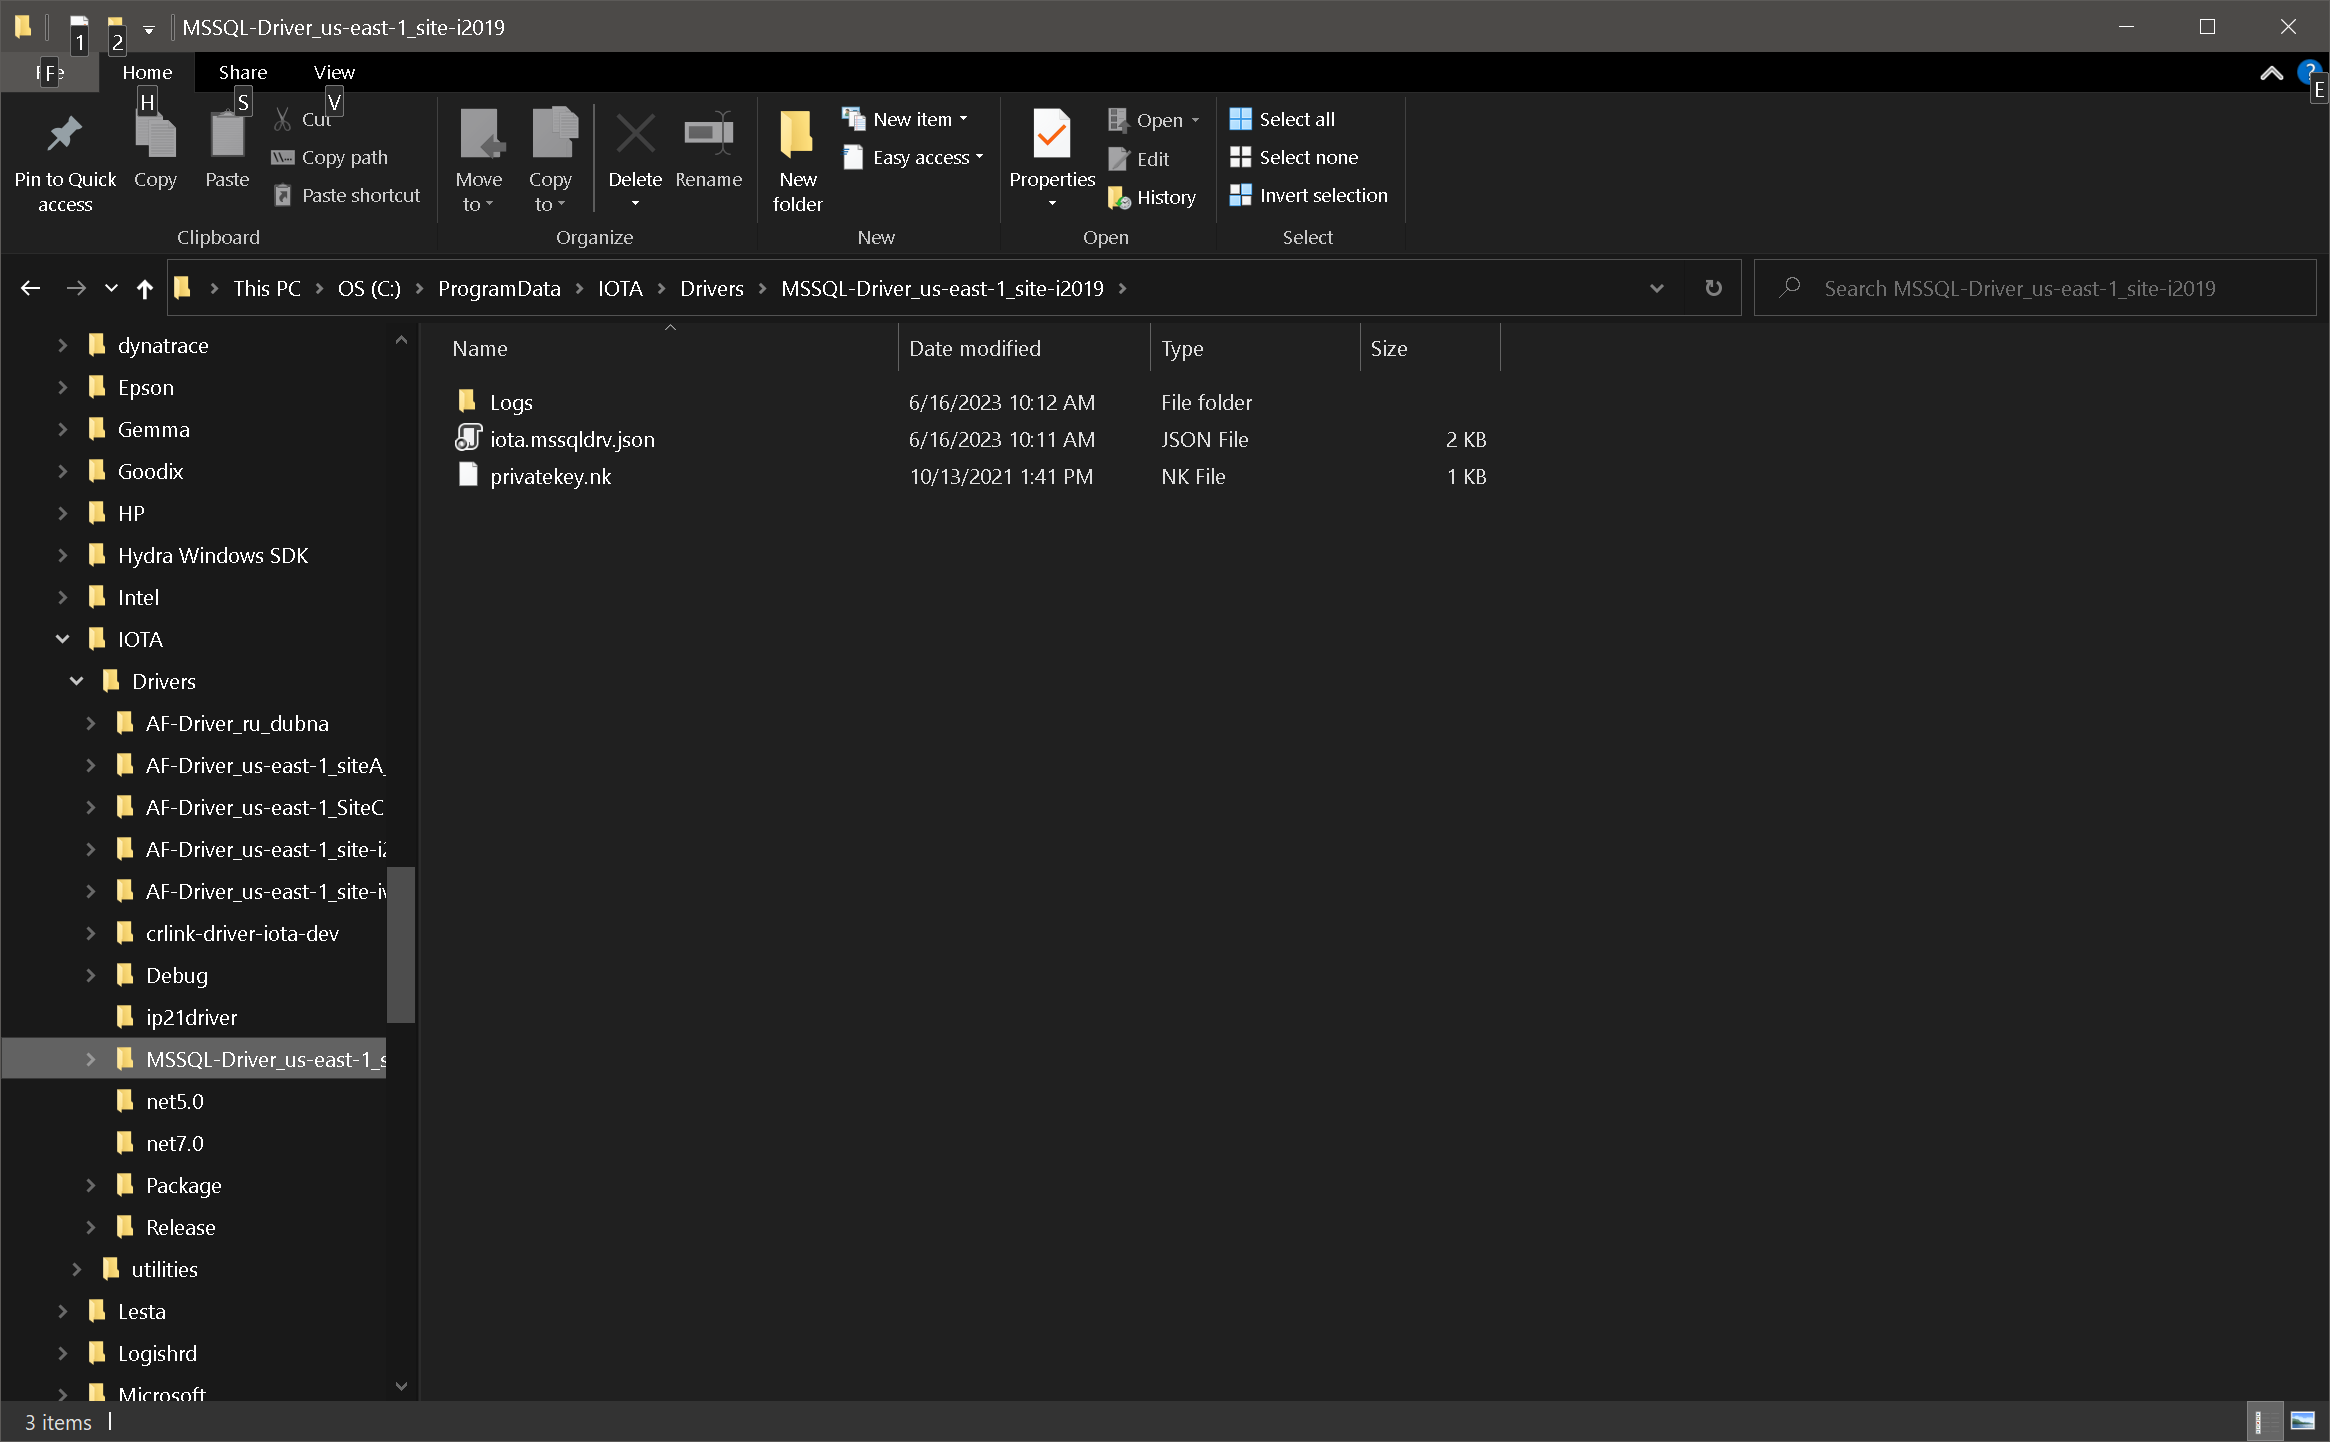Open Easy access dropdown

(914, 157)
